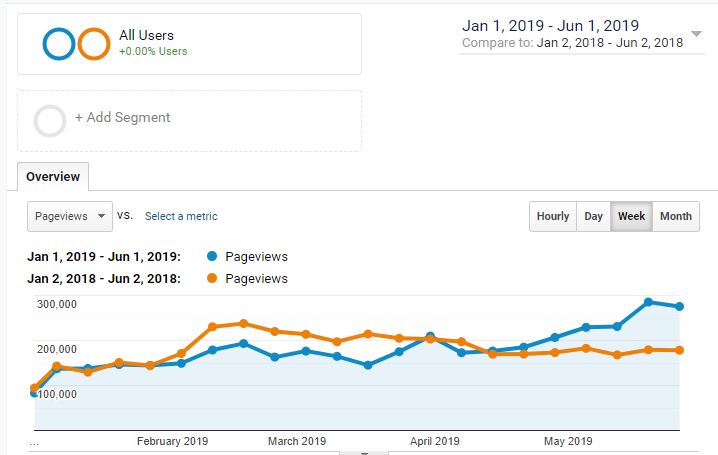Click the Select a metric link
This screenshot has width=718, height=455.
tap(181, 216)
